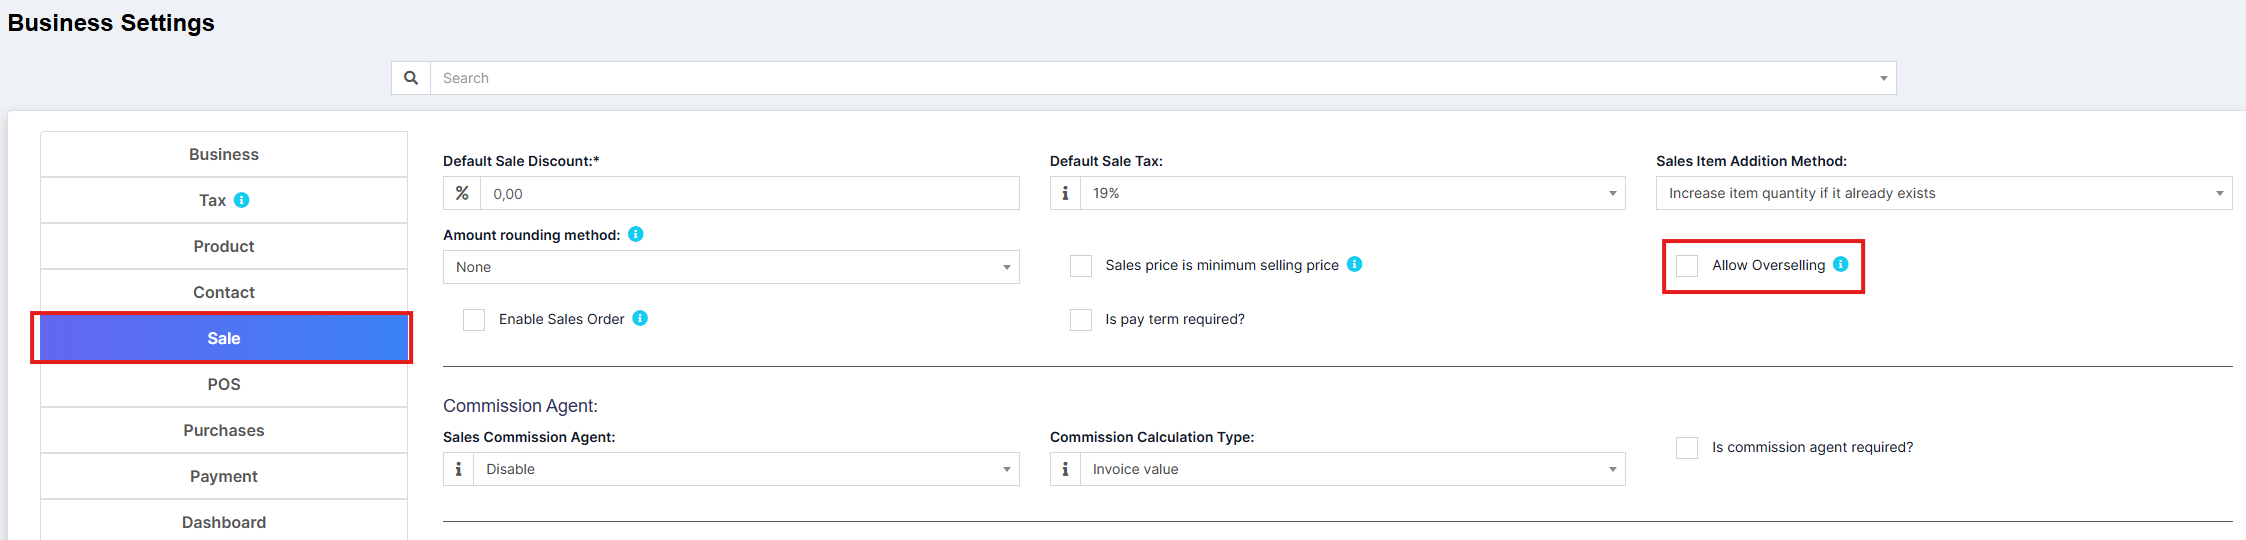Click info icon next to Amount rounding method
This screenshot has width=2246, height=540.
(x=636, y=234)
